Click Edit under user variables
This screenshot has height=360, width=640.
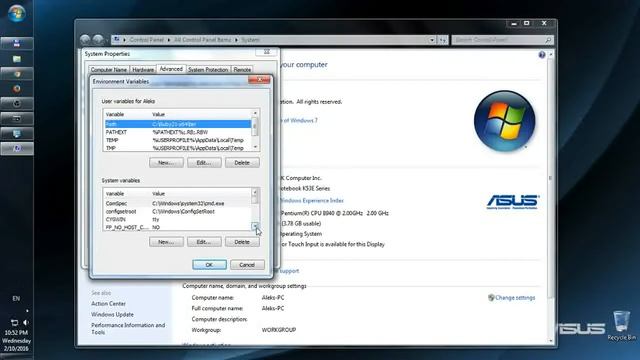[204, 162]
